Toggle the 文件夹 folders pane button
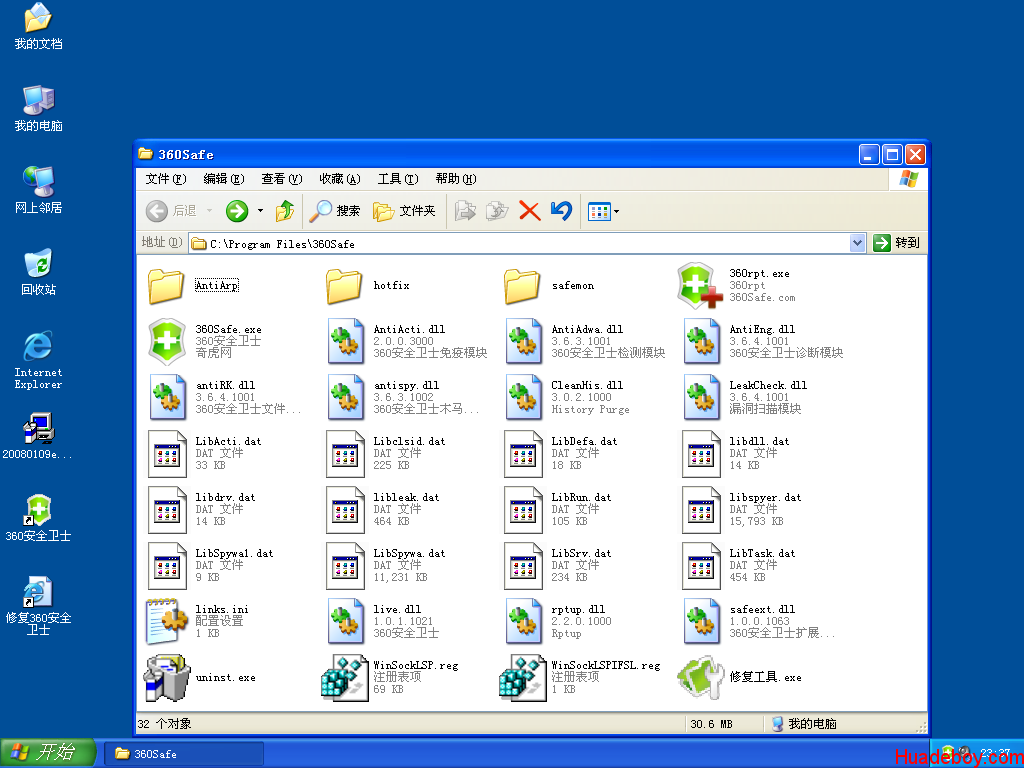Viewport: 1024px width, 768px height. (x=404, y=211)
